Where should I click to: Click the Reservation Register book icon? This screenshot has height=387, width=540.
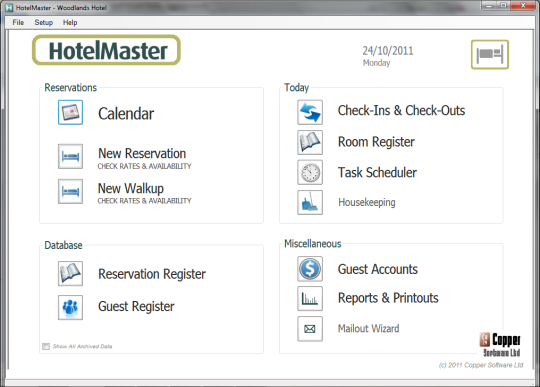[70, 273]
